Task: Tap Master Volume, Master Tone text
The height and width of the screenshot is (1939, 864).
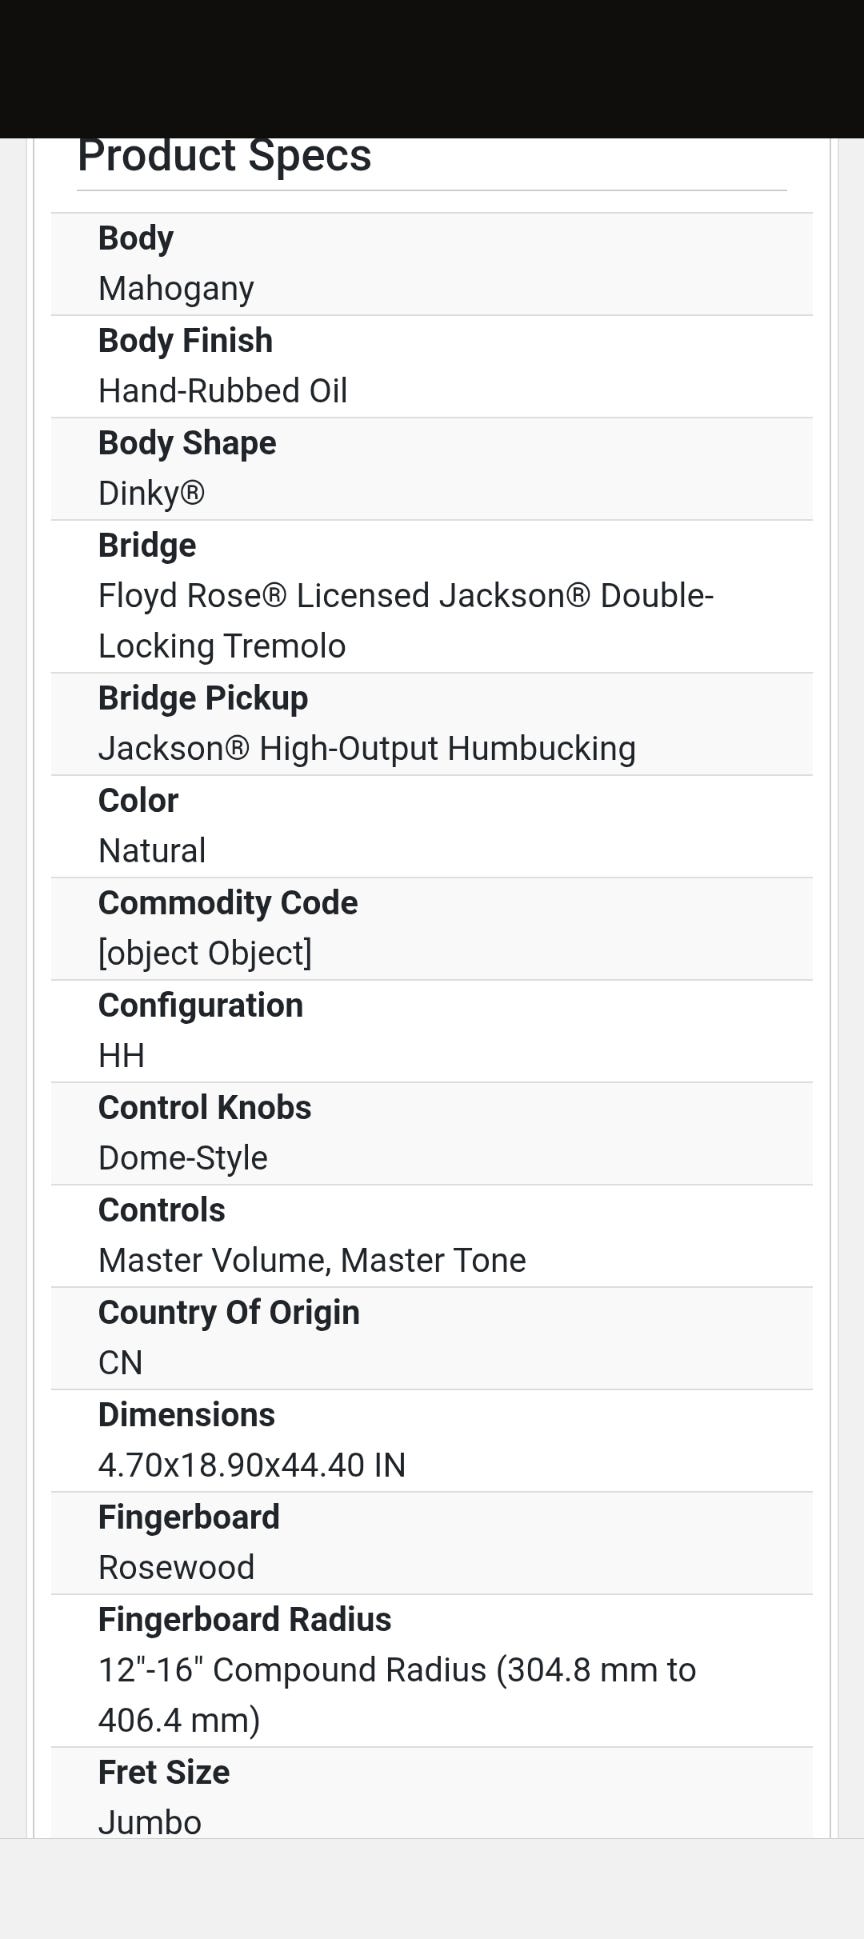Action: point(312,1261)
